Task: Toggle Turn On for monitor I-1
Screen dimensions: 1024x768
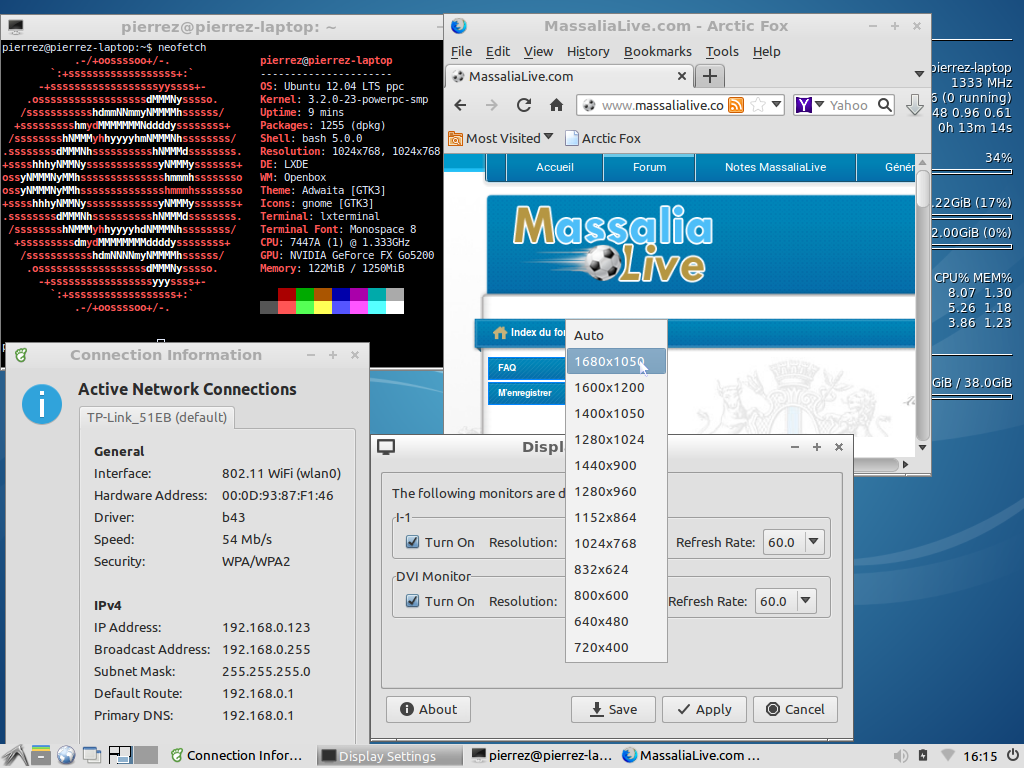Action: pos(412,542)
